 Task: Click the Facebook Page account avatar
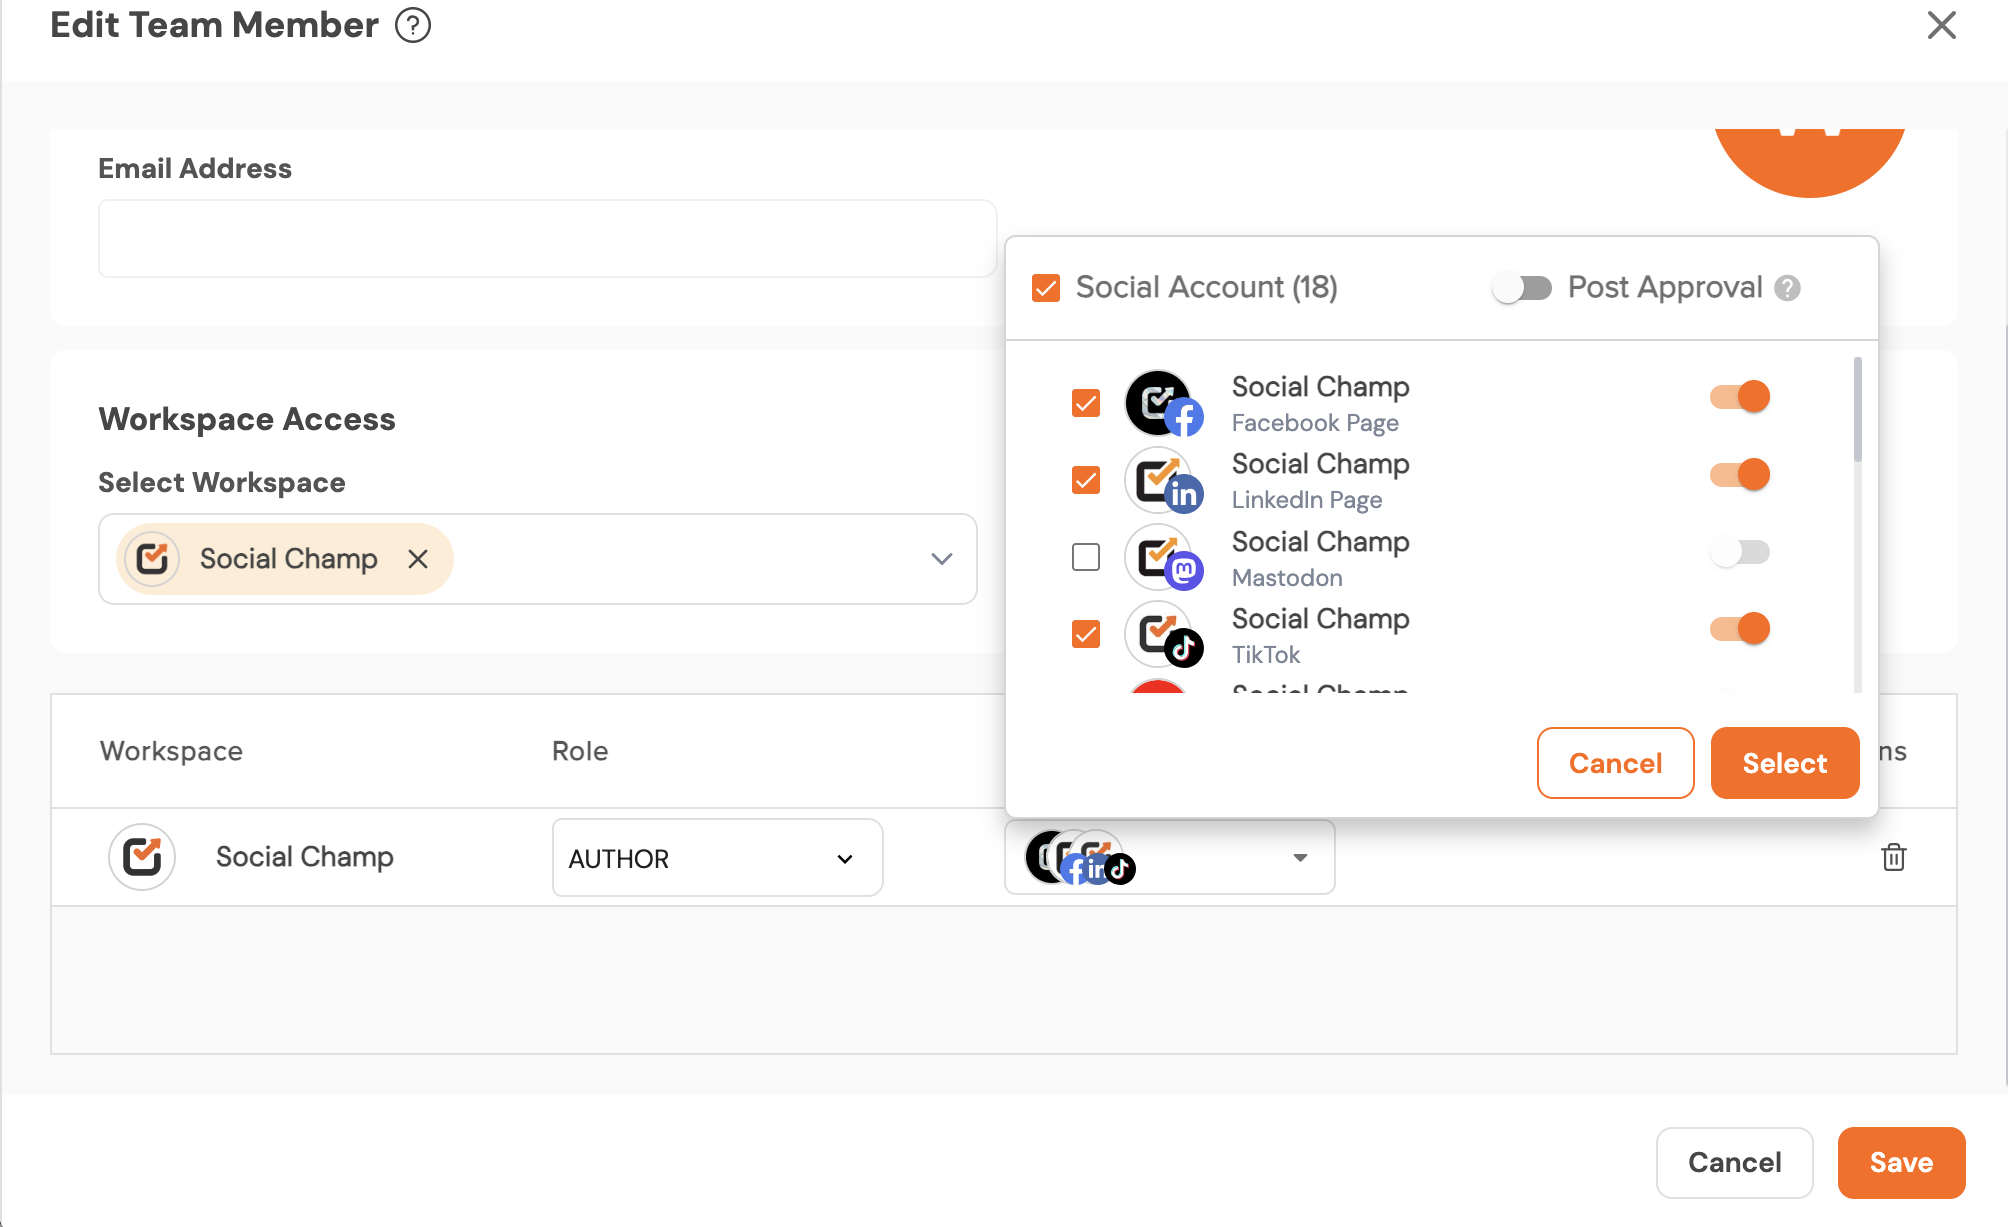[1161, 404]
